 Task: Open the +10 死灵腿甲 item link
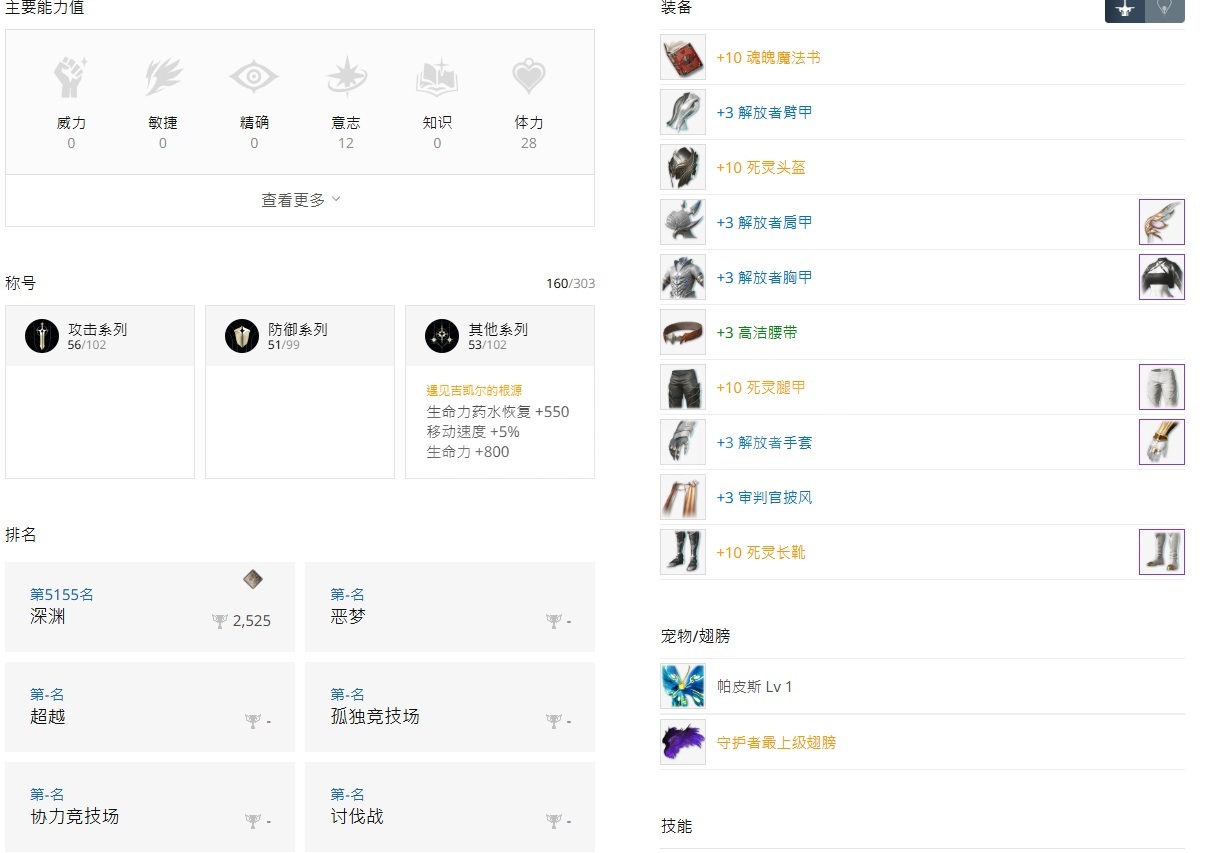pyautogui.click(x=761, y=387)
